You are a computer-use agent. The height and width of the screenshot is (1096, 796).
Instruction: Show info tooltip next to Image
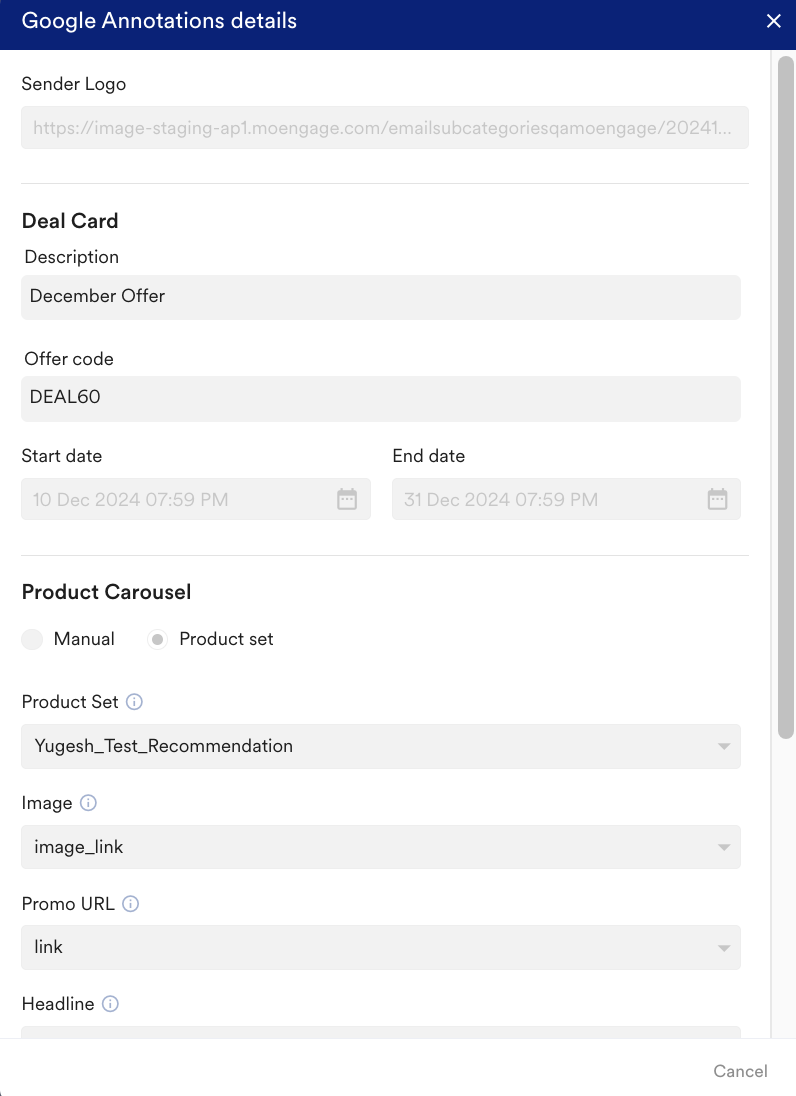tap(88, 803)
